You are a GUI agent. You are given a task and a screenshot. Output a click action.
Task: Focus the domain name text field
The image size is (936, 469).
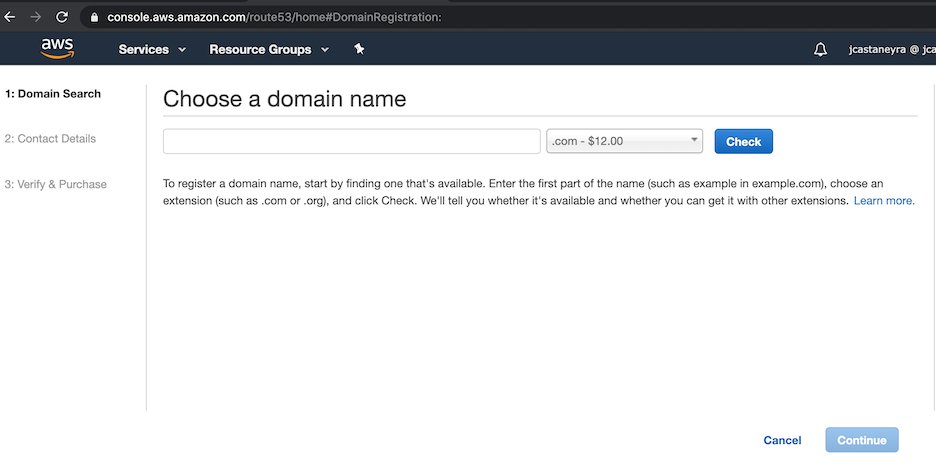click(352, 141)
